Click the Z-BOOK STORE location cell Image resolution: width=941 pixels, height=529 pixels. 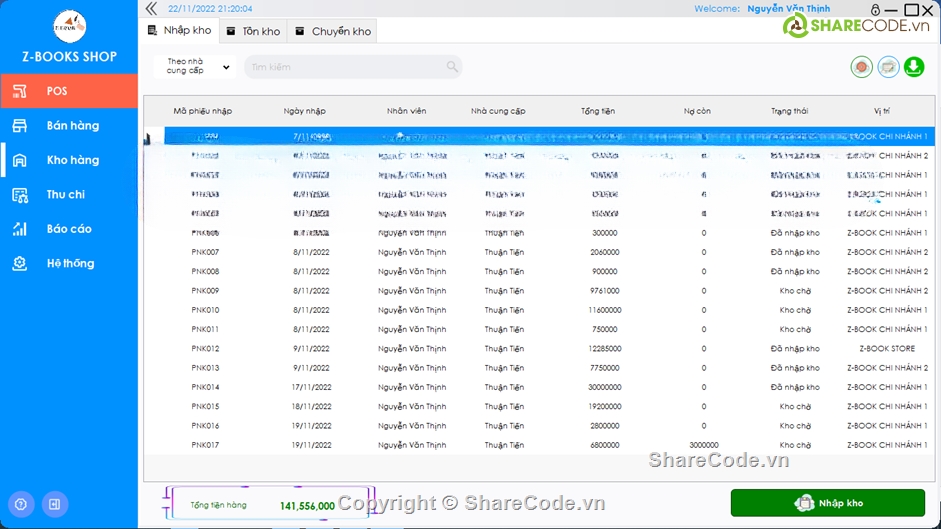point(887,348)
